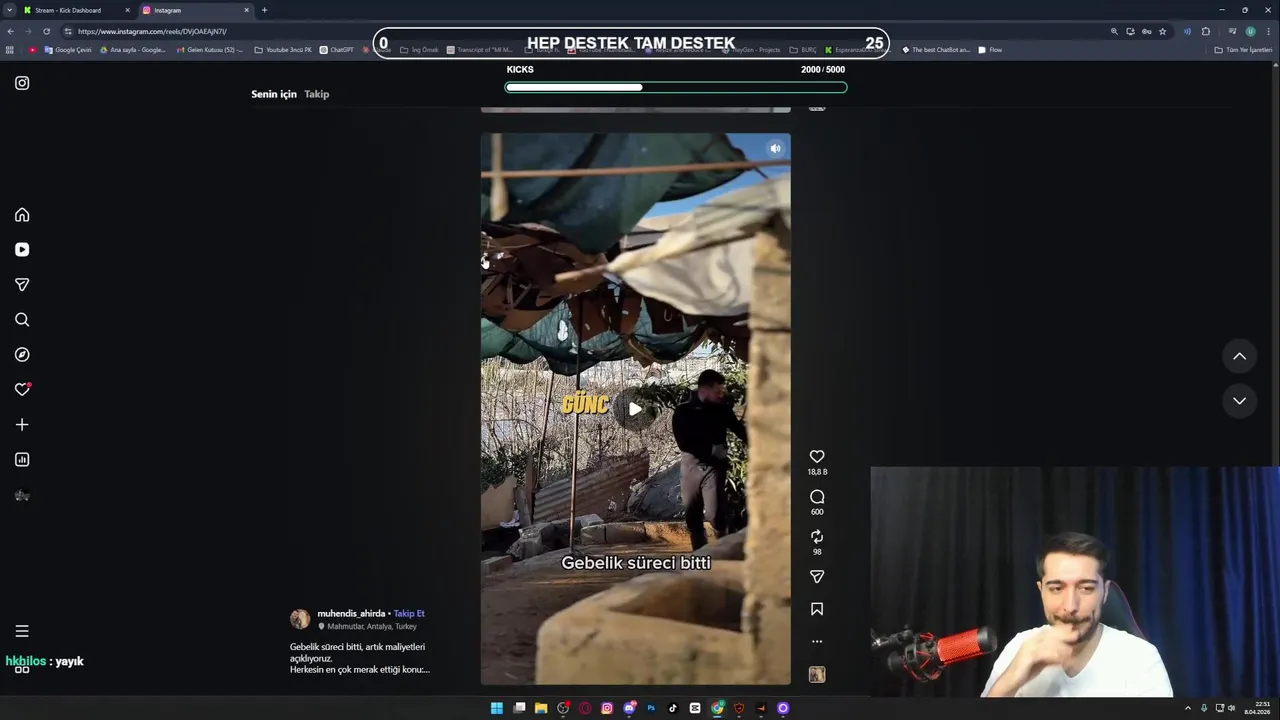The image size is (1280, 720).
Task: Toggle reel sound with the speaker icon
Action: pos(775,148)
